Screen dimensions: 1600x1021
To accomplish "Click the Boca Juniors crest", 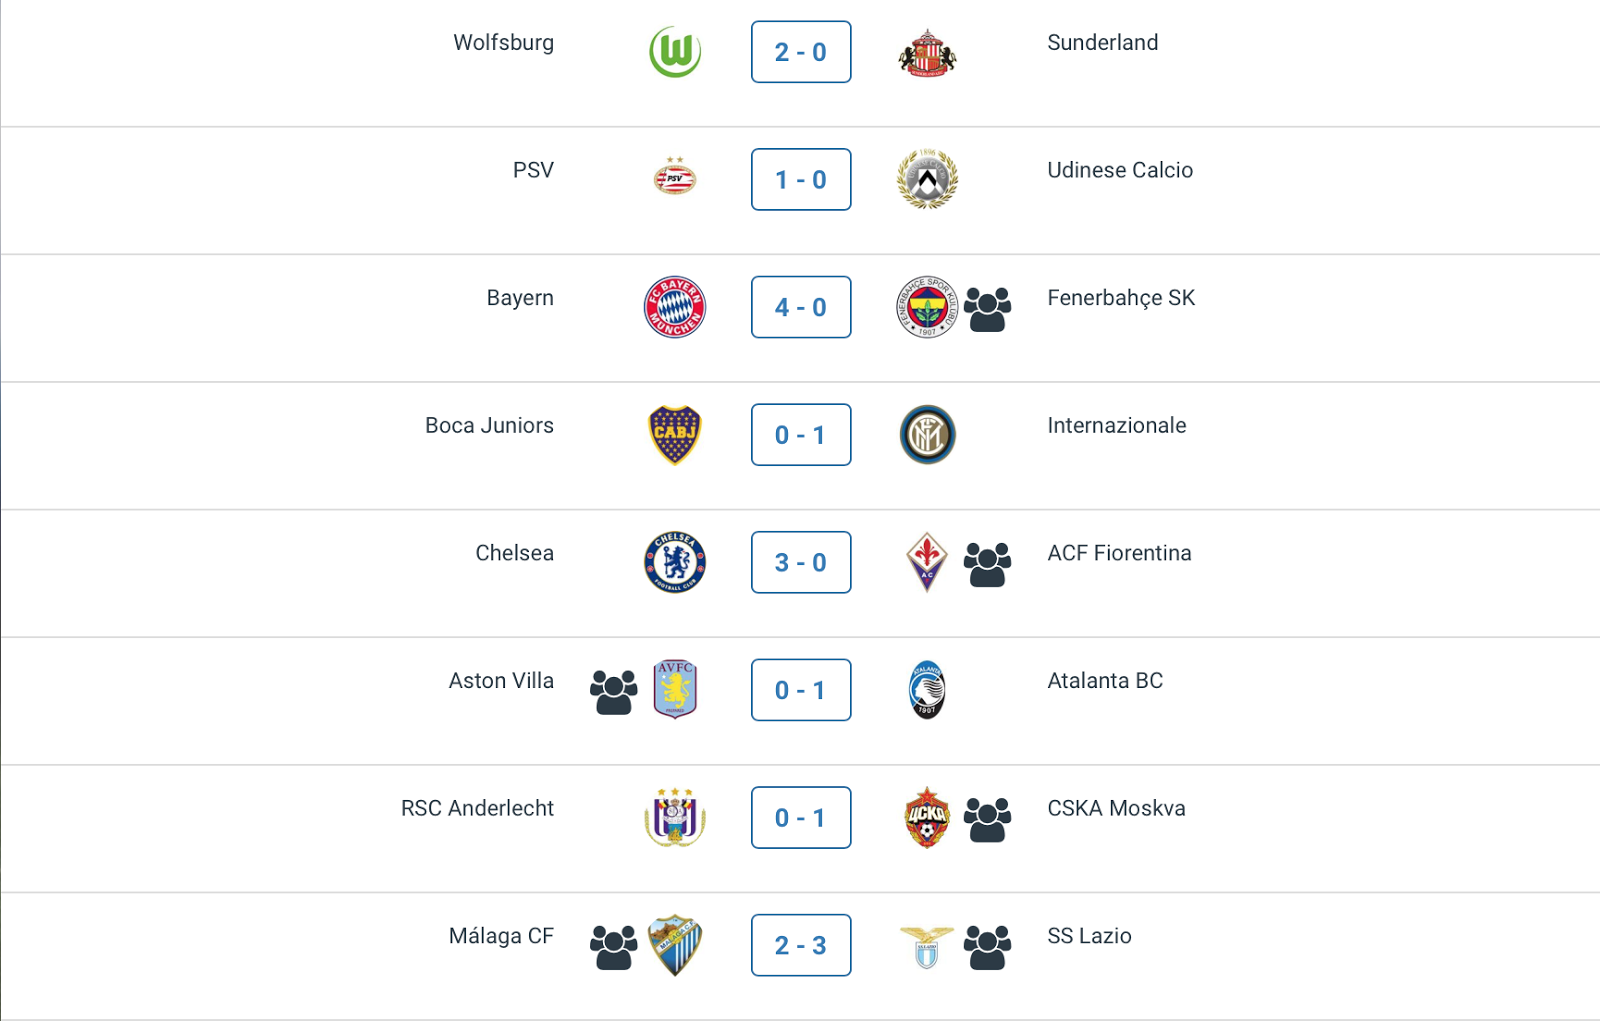I will coord(675,435).
